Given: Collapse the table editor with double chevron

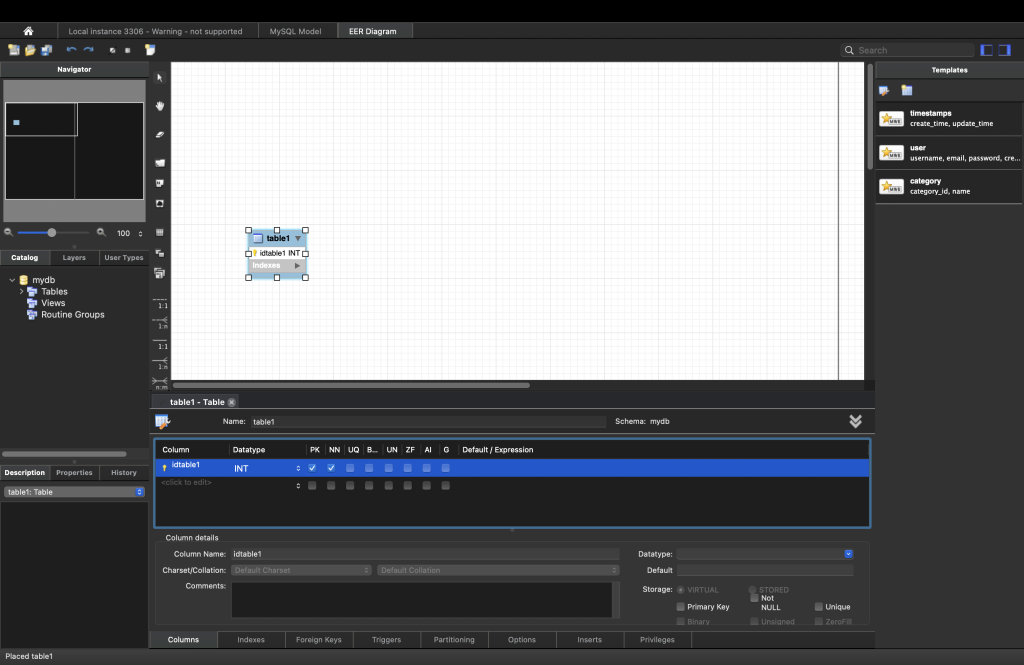Looking at the screenshot, I should (855, 422).
